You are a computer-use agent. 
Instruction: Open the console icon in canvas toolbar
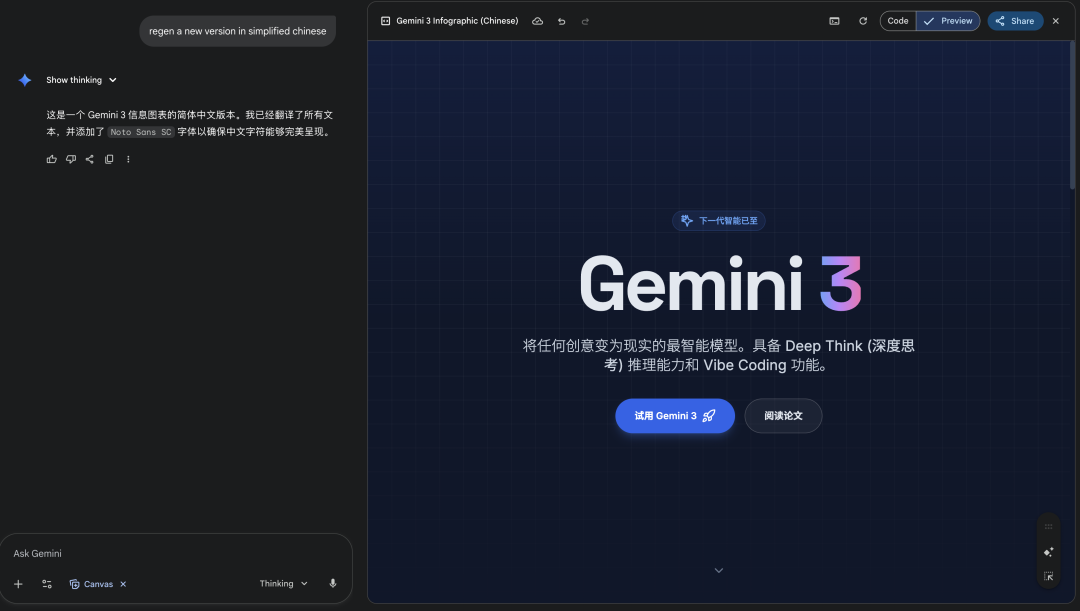click(x=834, y=21)
